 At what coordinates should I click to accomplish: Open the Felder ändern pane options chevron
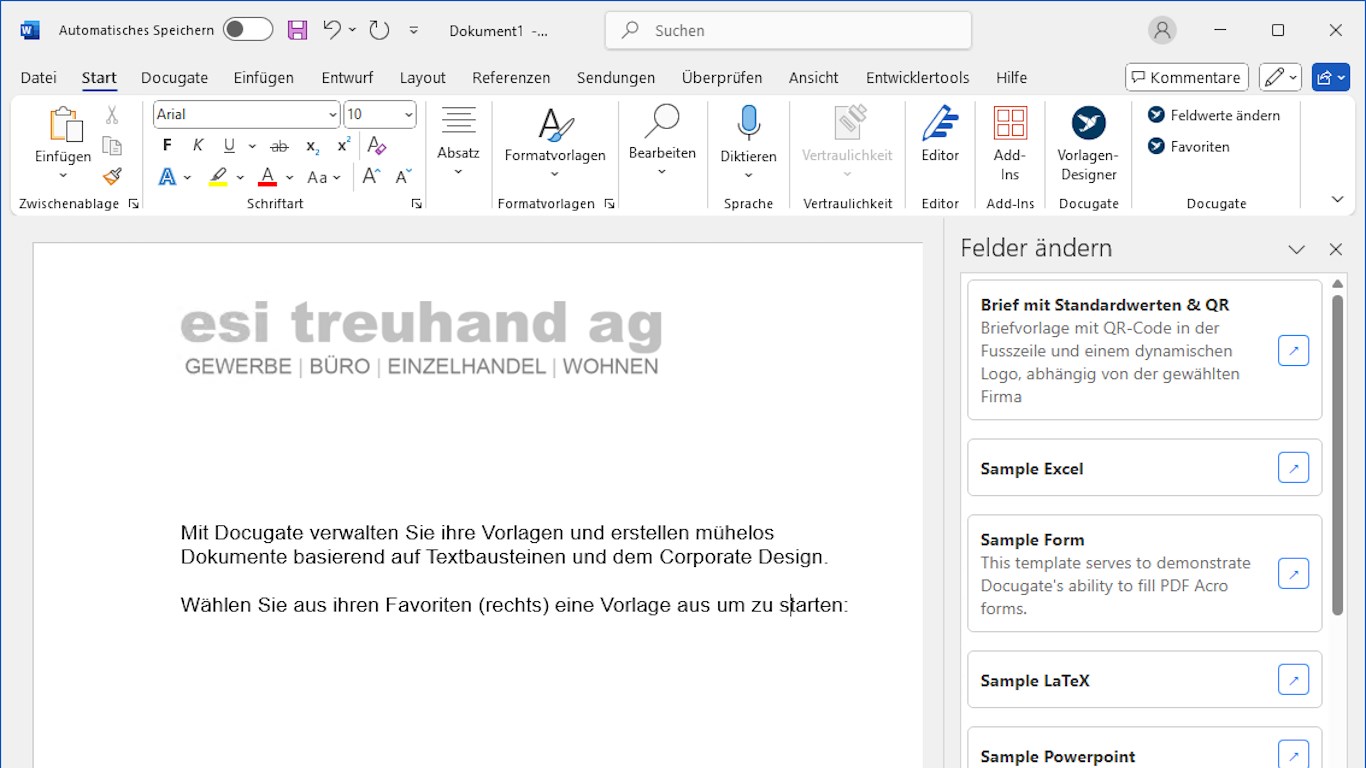[1296, 249]
